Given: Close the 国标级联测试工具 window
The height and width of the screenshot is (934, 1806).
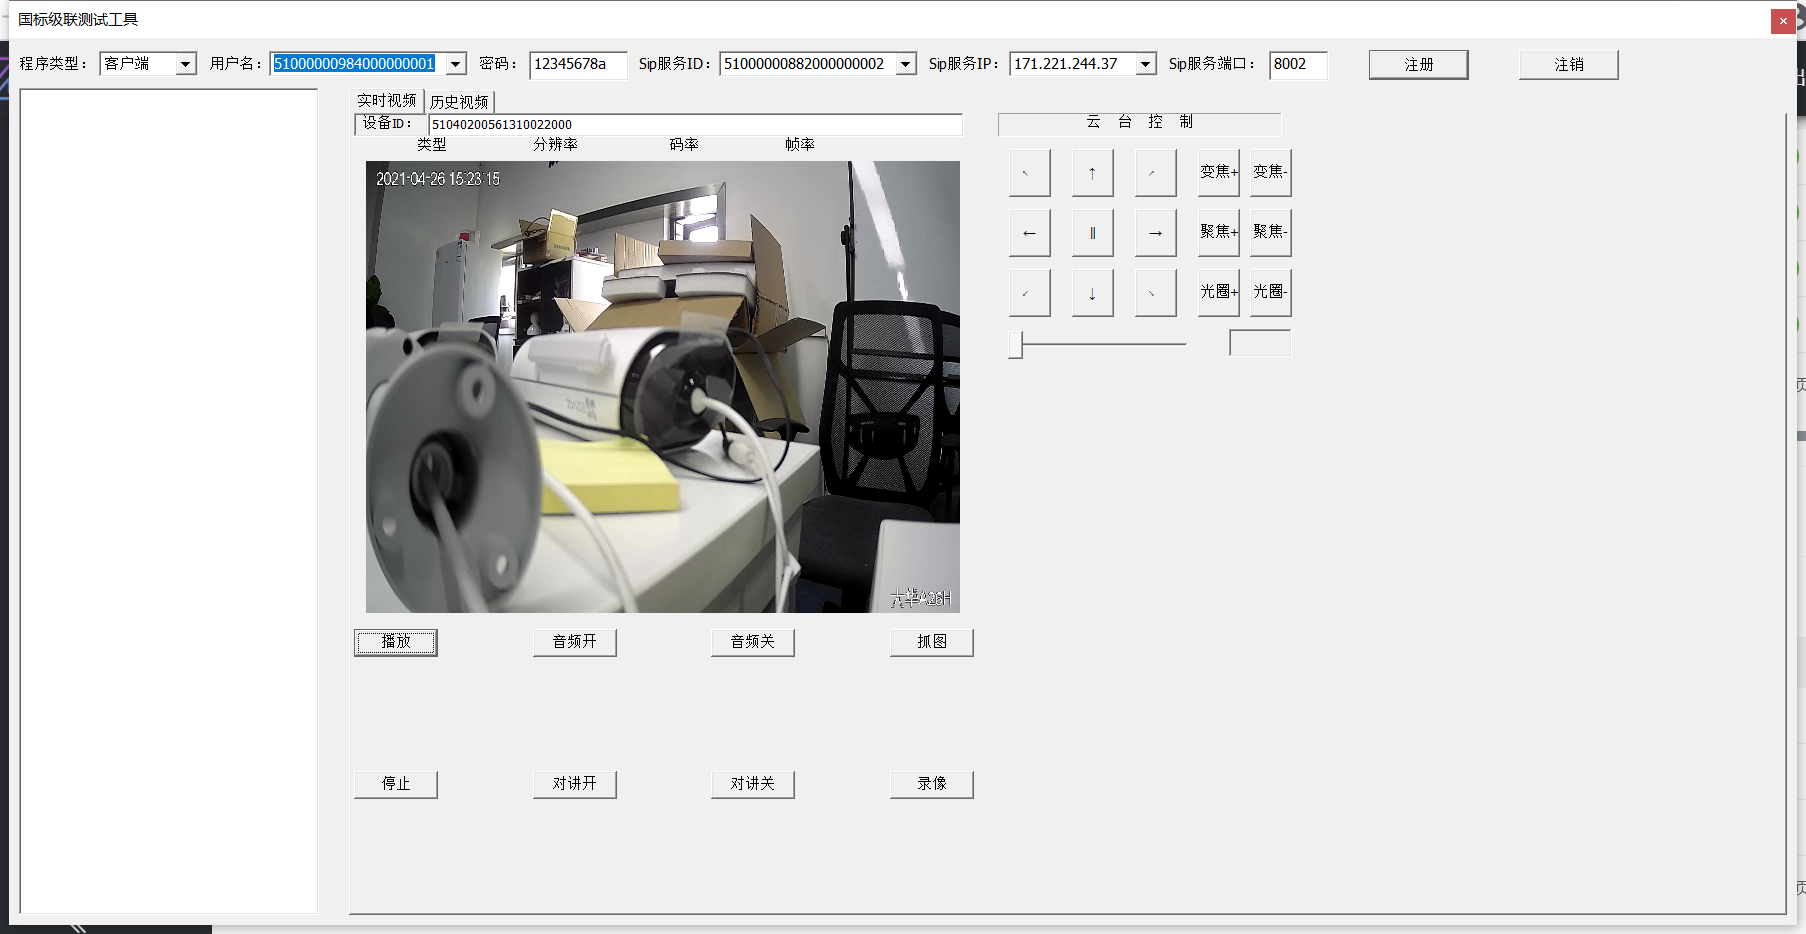Looking at the screenshot, I should coord(1783,21).
